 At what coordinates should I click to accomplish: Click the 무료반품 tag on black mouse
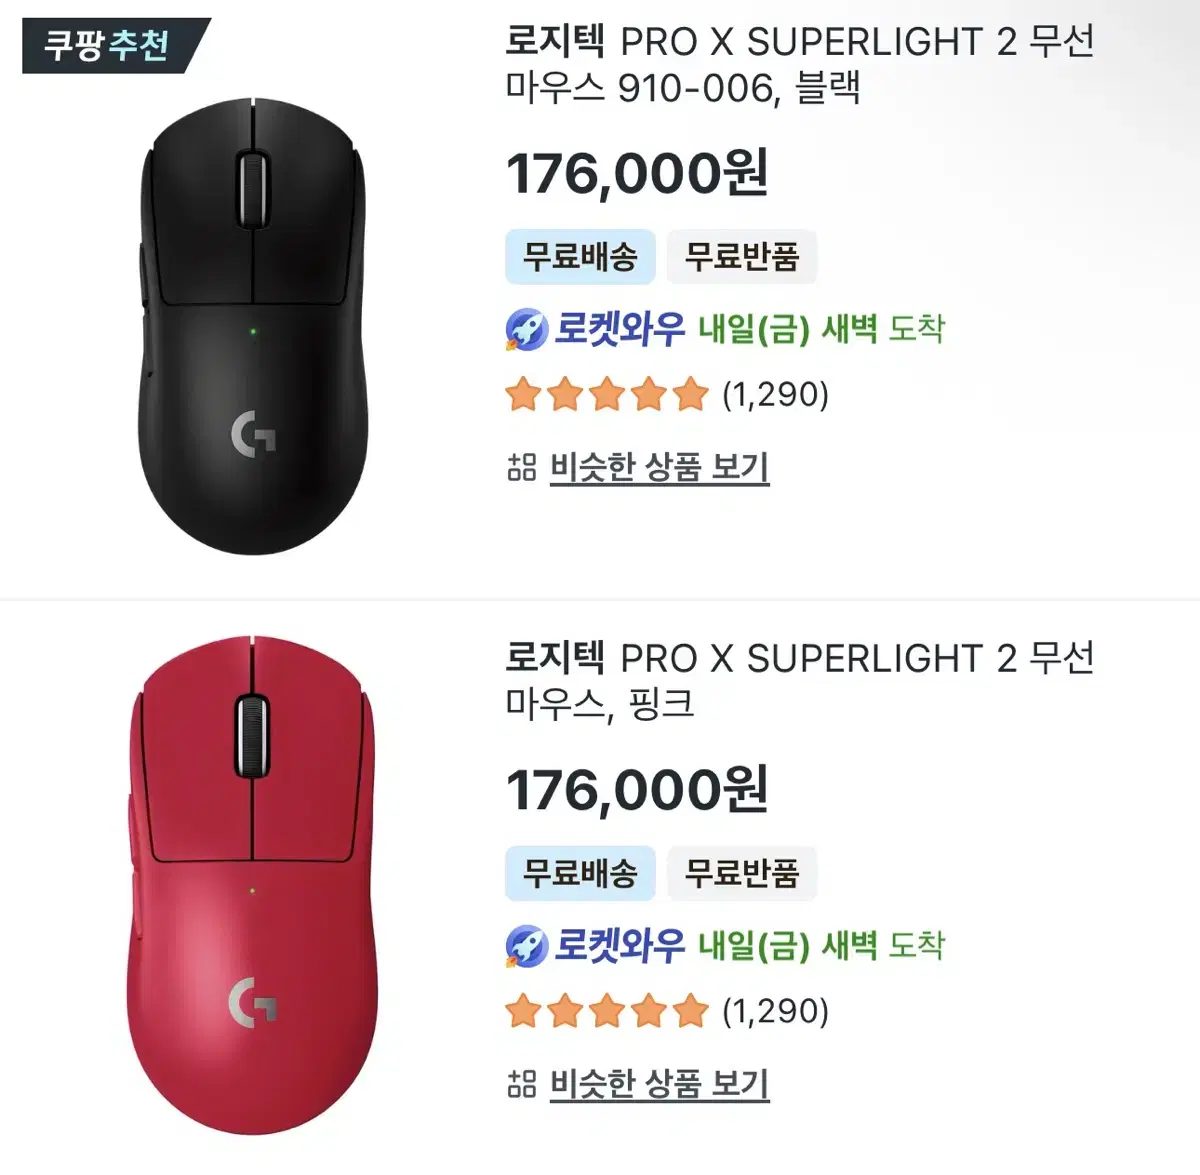click(741, 257)
